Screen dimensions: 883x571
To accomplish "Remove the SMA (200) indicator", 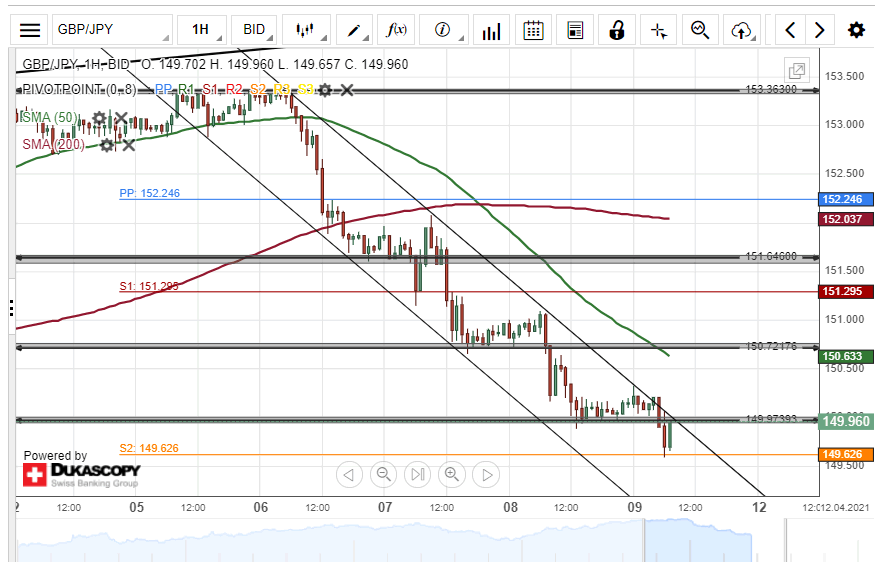I will click(x=127, y=145).
